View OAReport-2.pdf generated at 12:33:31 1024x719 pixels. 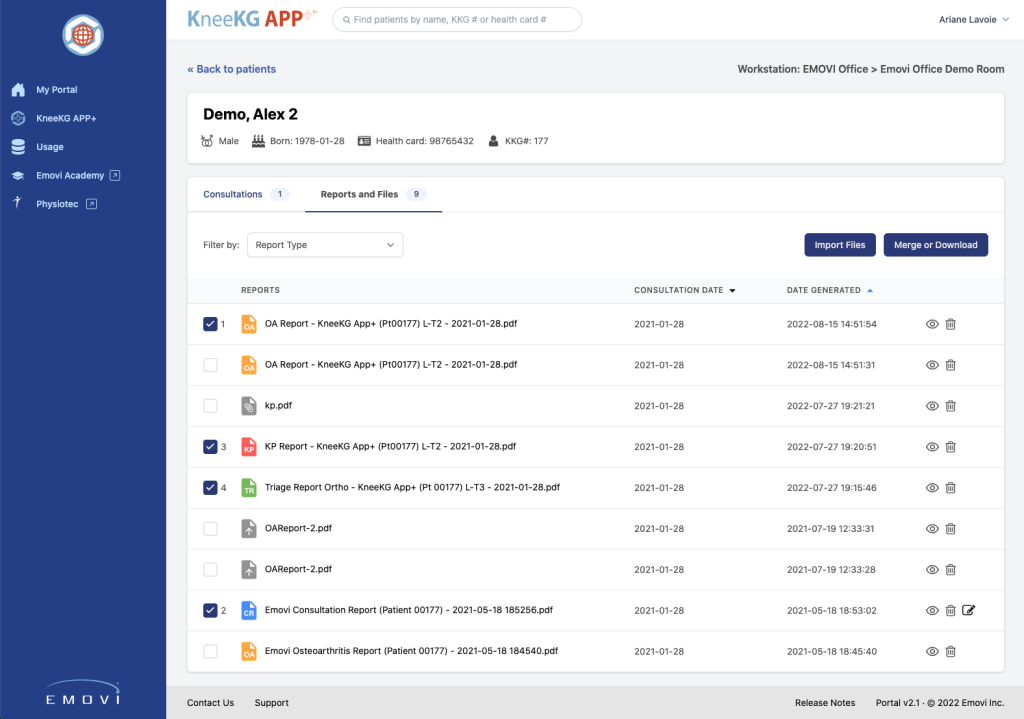tap(932, 528)
